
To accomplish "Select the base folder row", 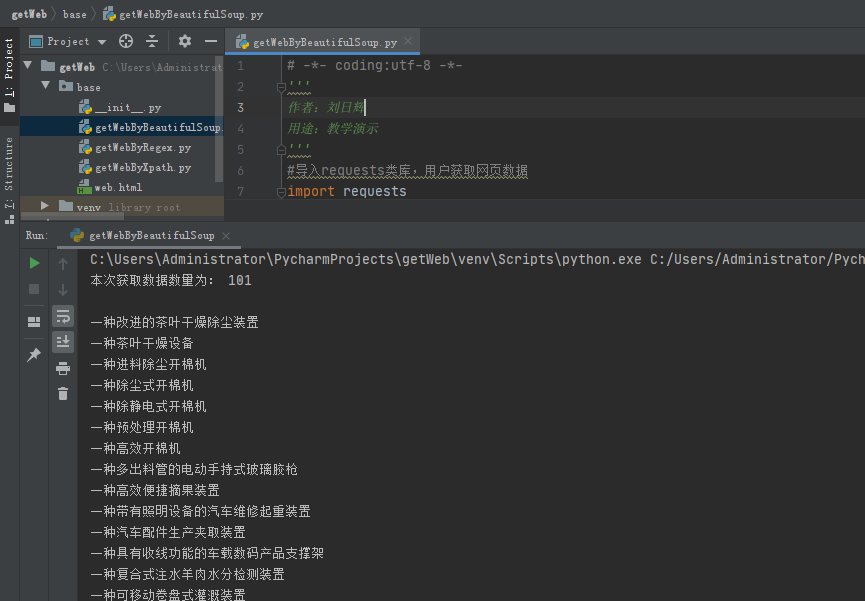I will click(x=121, y=87).
